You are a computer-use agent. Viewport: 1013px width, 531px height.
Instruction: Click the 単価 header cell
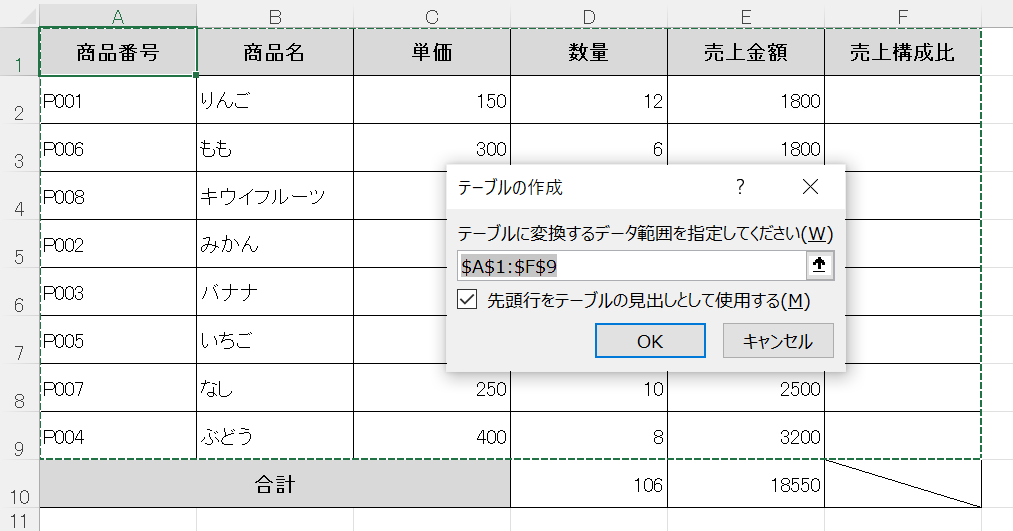tap(432, 53)
